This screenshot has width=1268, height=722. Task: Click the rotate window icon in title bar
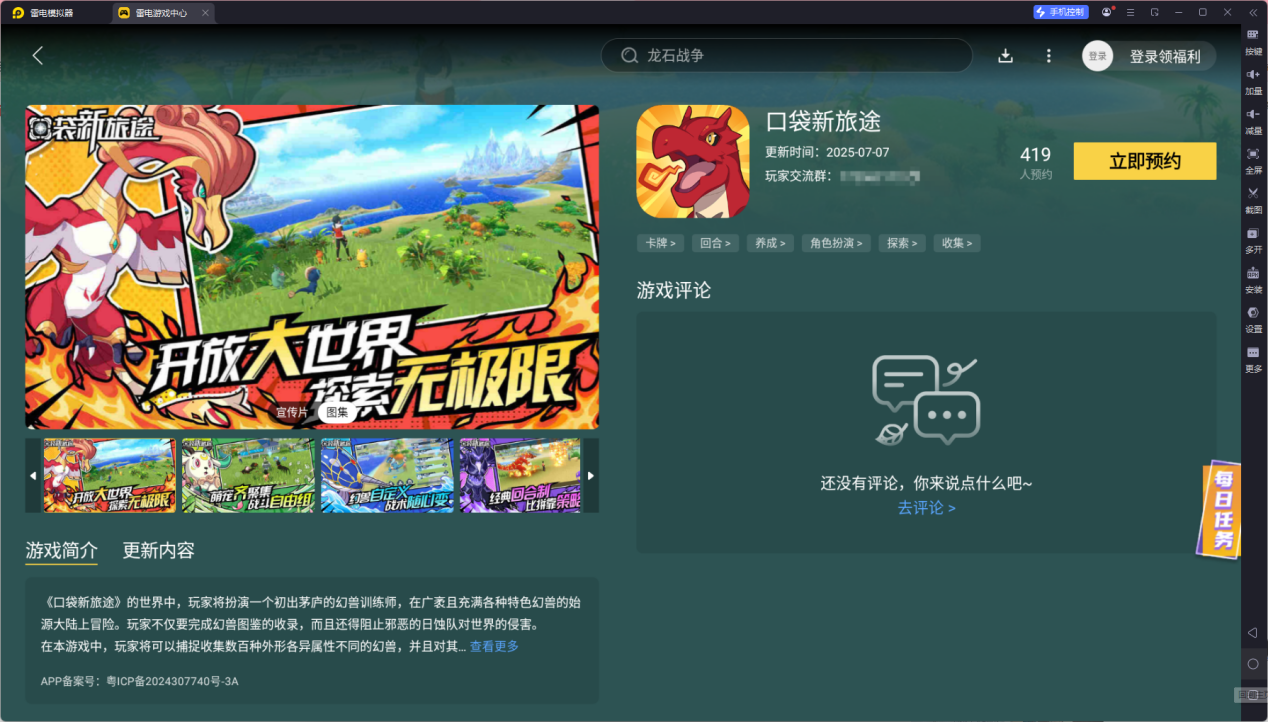click(1154, 12)
